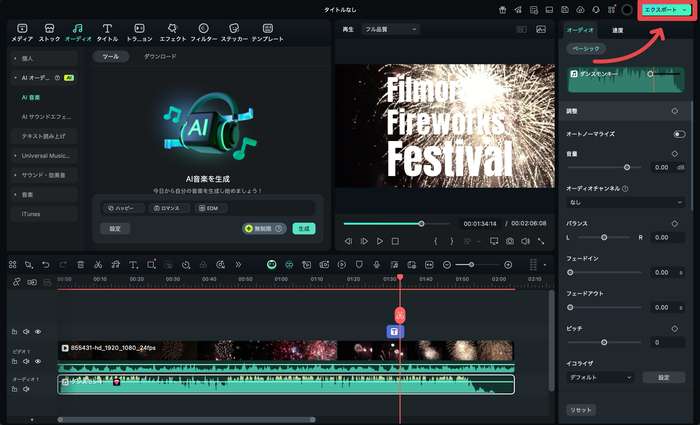Click the オーディオチャンネル info icon
Image resolution: width=700 pixels, height=425 pixels.
click(625, 189)
